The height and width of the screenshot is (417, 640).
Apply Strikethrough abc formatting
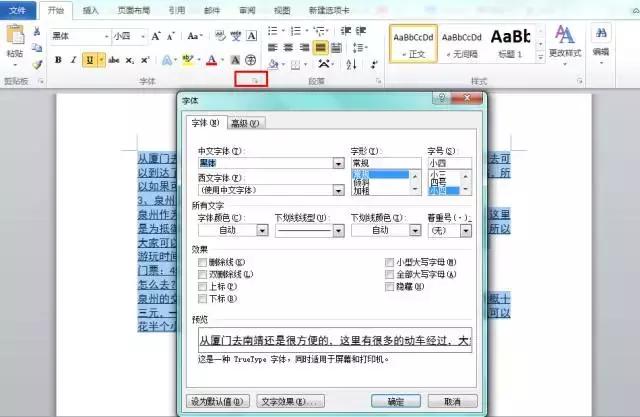(113, 60)
